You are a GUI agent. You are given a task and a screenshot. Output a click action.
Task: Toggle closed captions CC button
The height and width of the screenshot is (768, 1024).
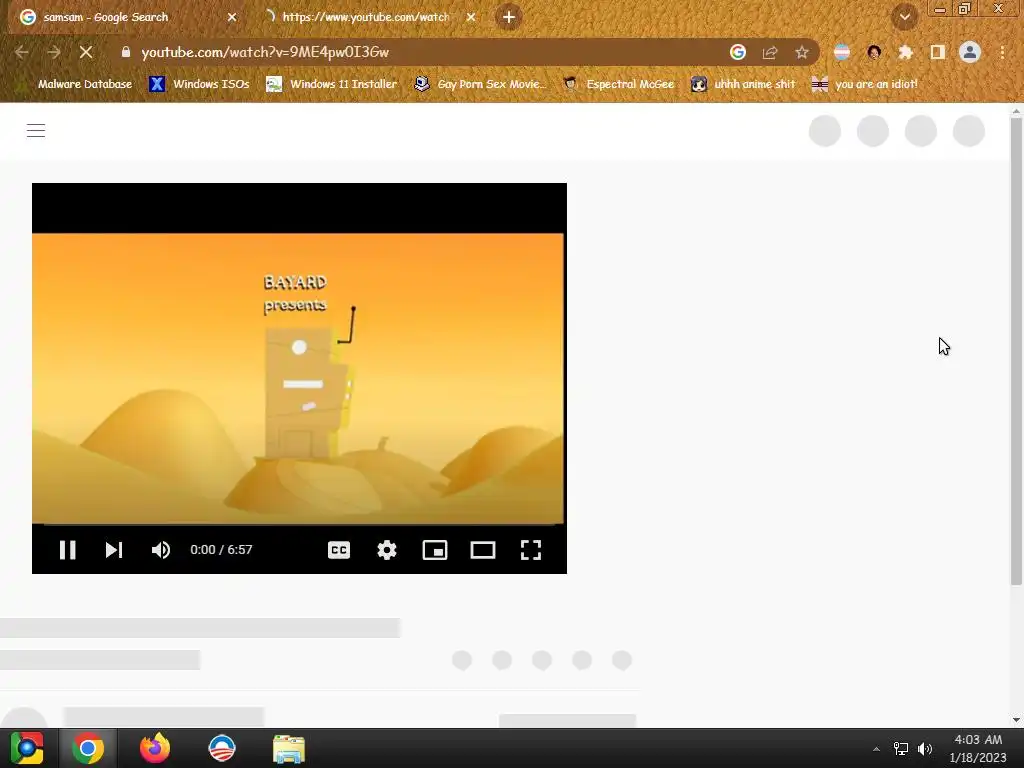339,550
